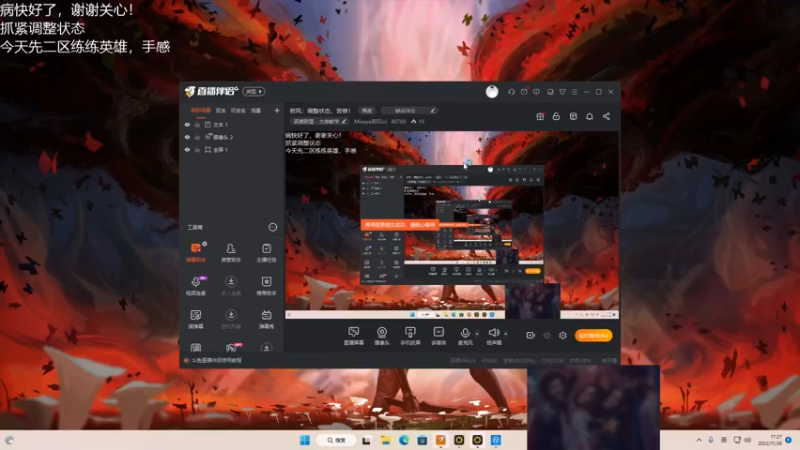Toggle the lock on 全屏 1 source
This screenshot has width=800, height=450.
pyautogui.click(x=197, y=149)
